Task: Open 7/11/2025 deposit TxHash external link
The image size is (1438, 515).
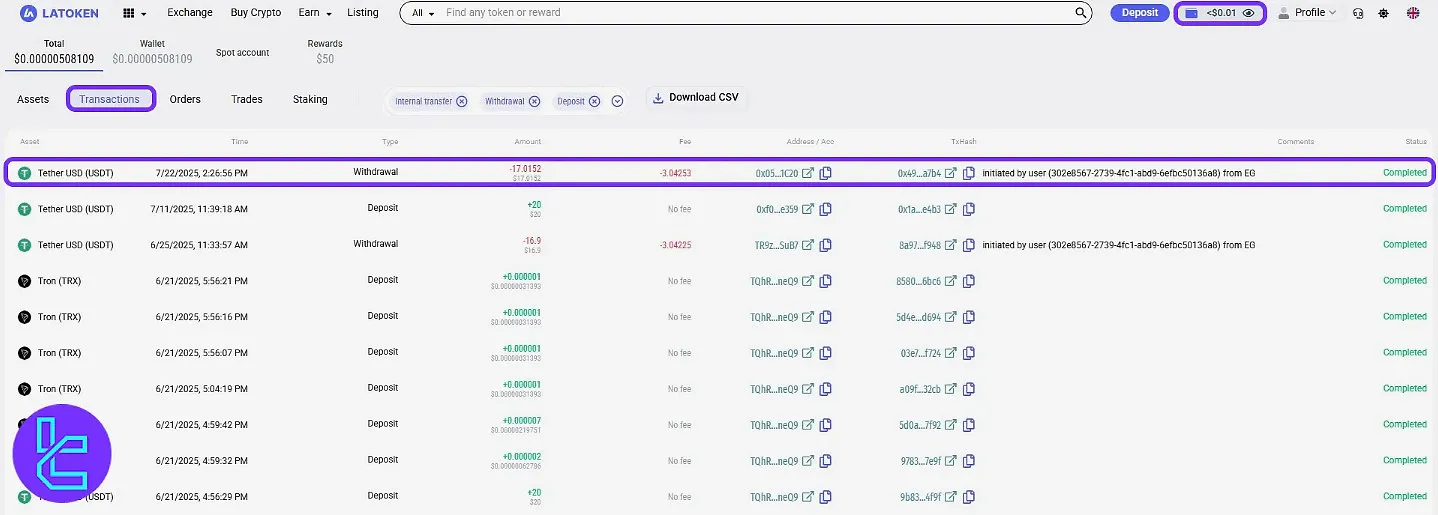Action: [951, 209]
